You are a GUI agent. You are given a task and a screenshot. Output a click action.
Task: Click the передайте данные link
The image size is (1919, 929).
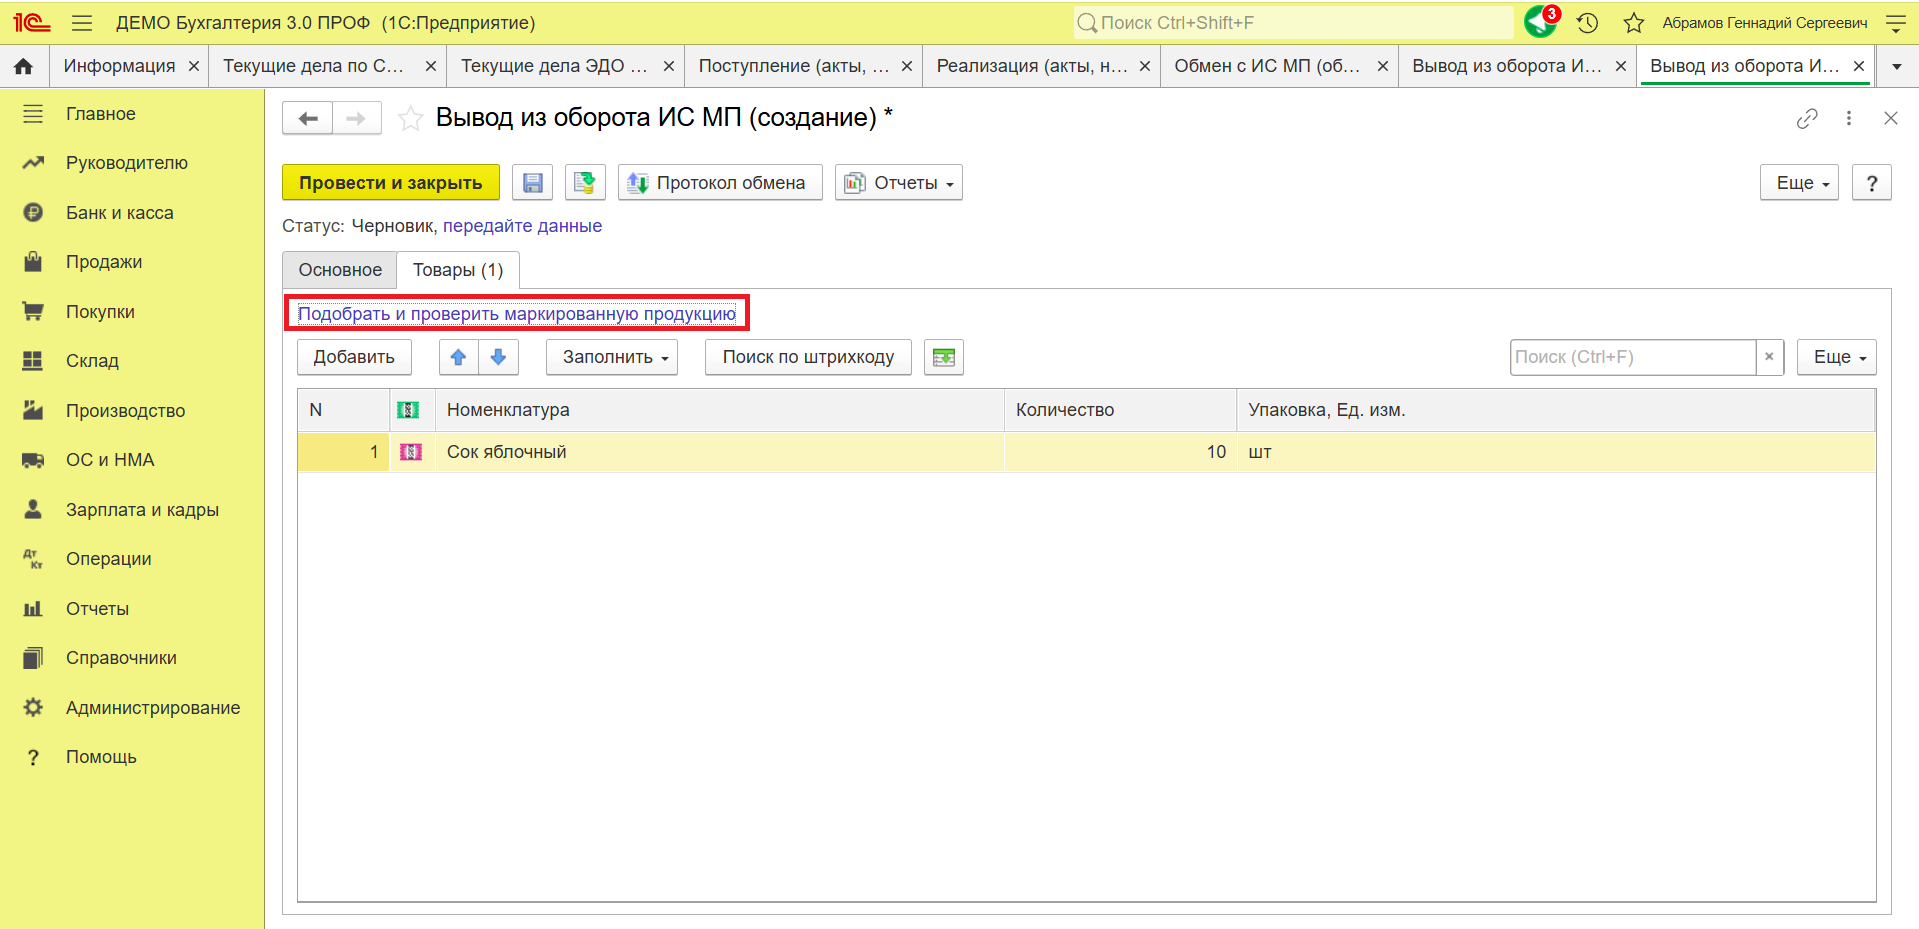coord(522,226)
